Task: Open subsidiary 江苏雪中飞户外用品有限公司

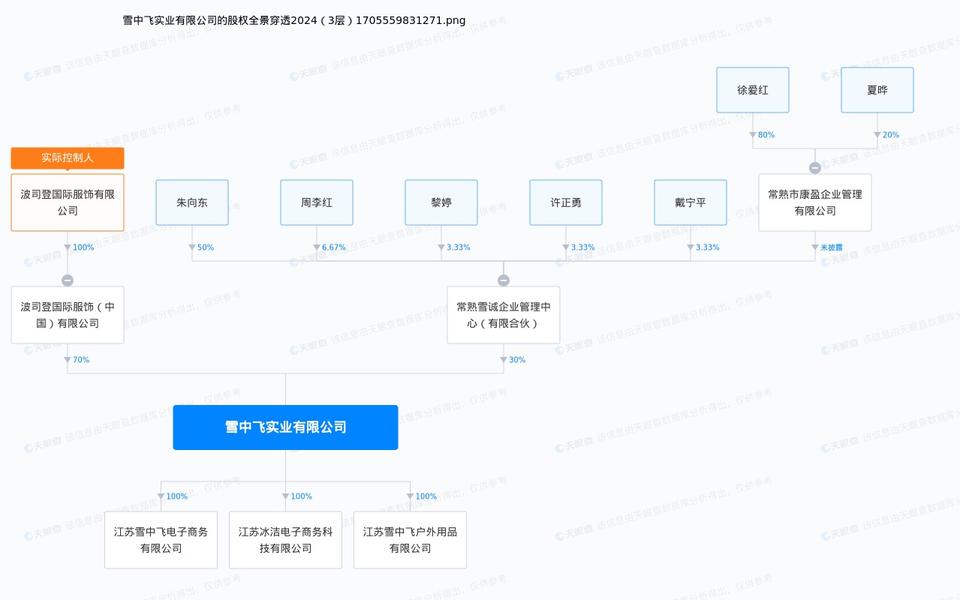Action: [410, 540]
